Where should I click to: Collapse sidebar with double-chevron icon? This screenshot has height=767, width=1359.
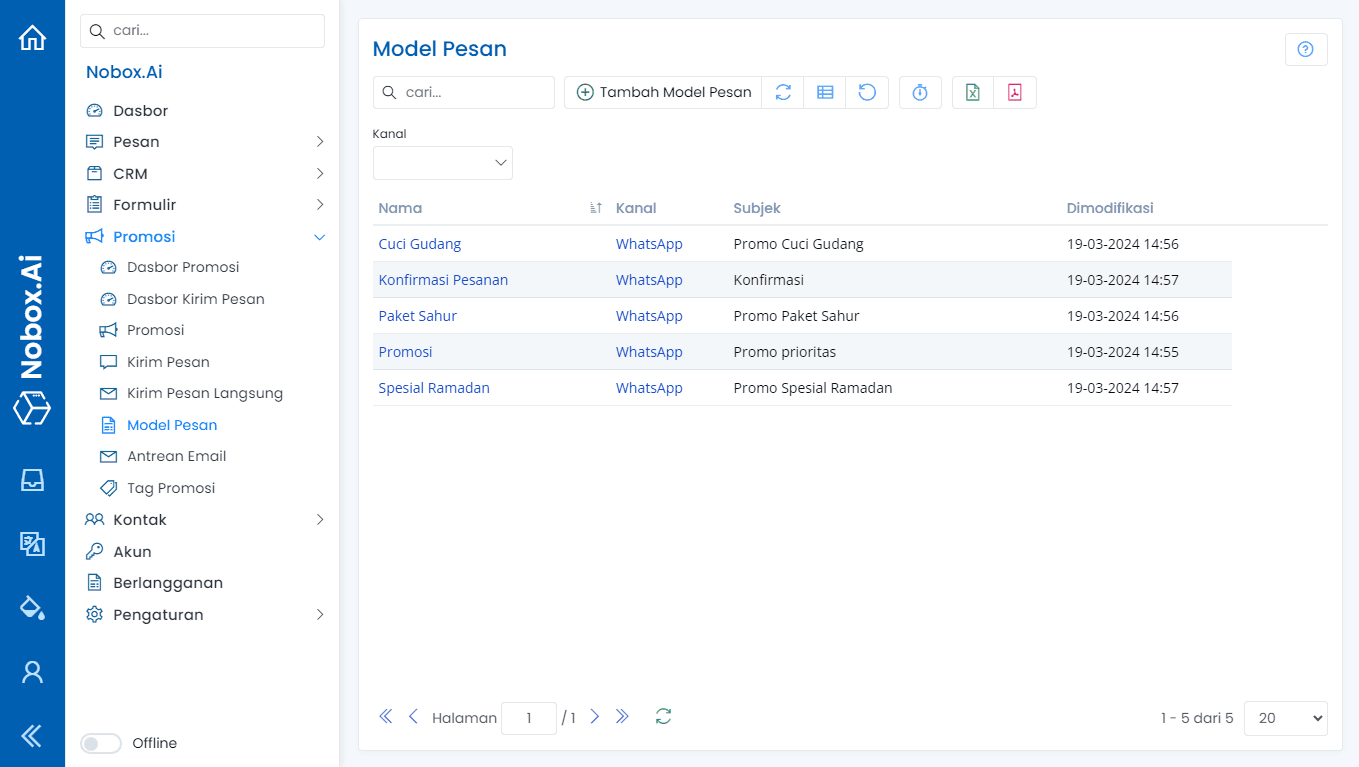[x=32, y=736]
